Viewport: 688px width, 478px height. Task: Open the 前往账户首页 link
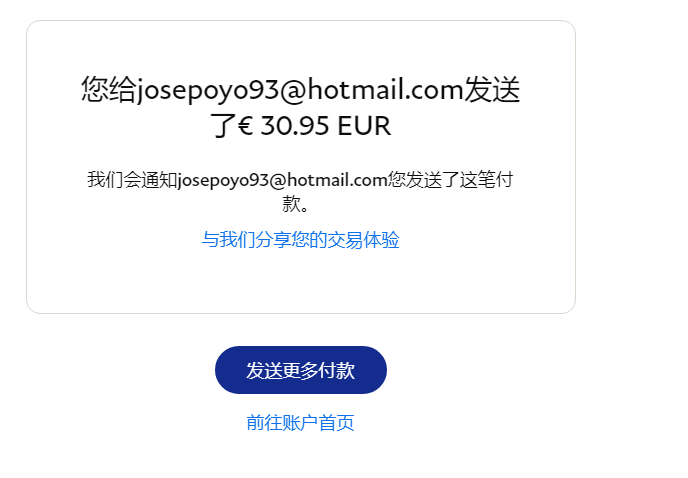(x=300, y=423)
